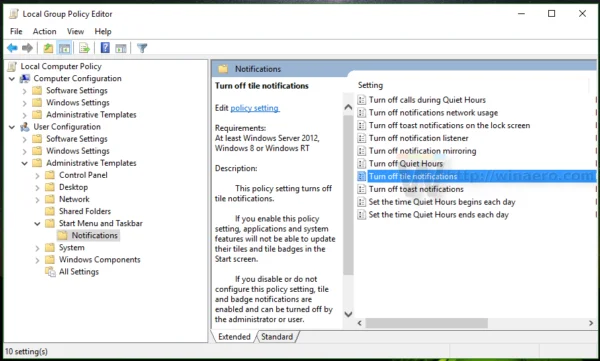Select 'Turn off notifications network usage'
600x361 pixels.
coord(433,113)
